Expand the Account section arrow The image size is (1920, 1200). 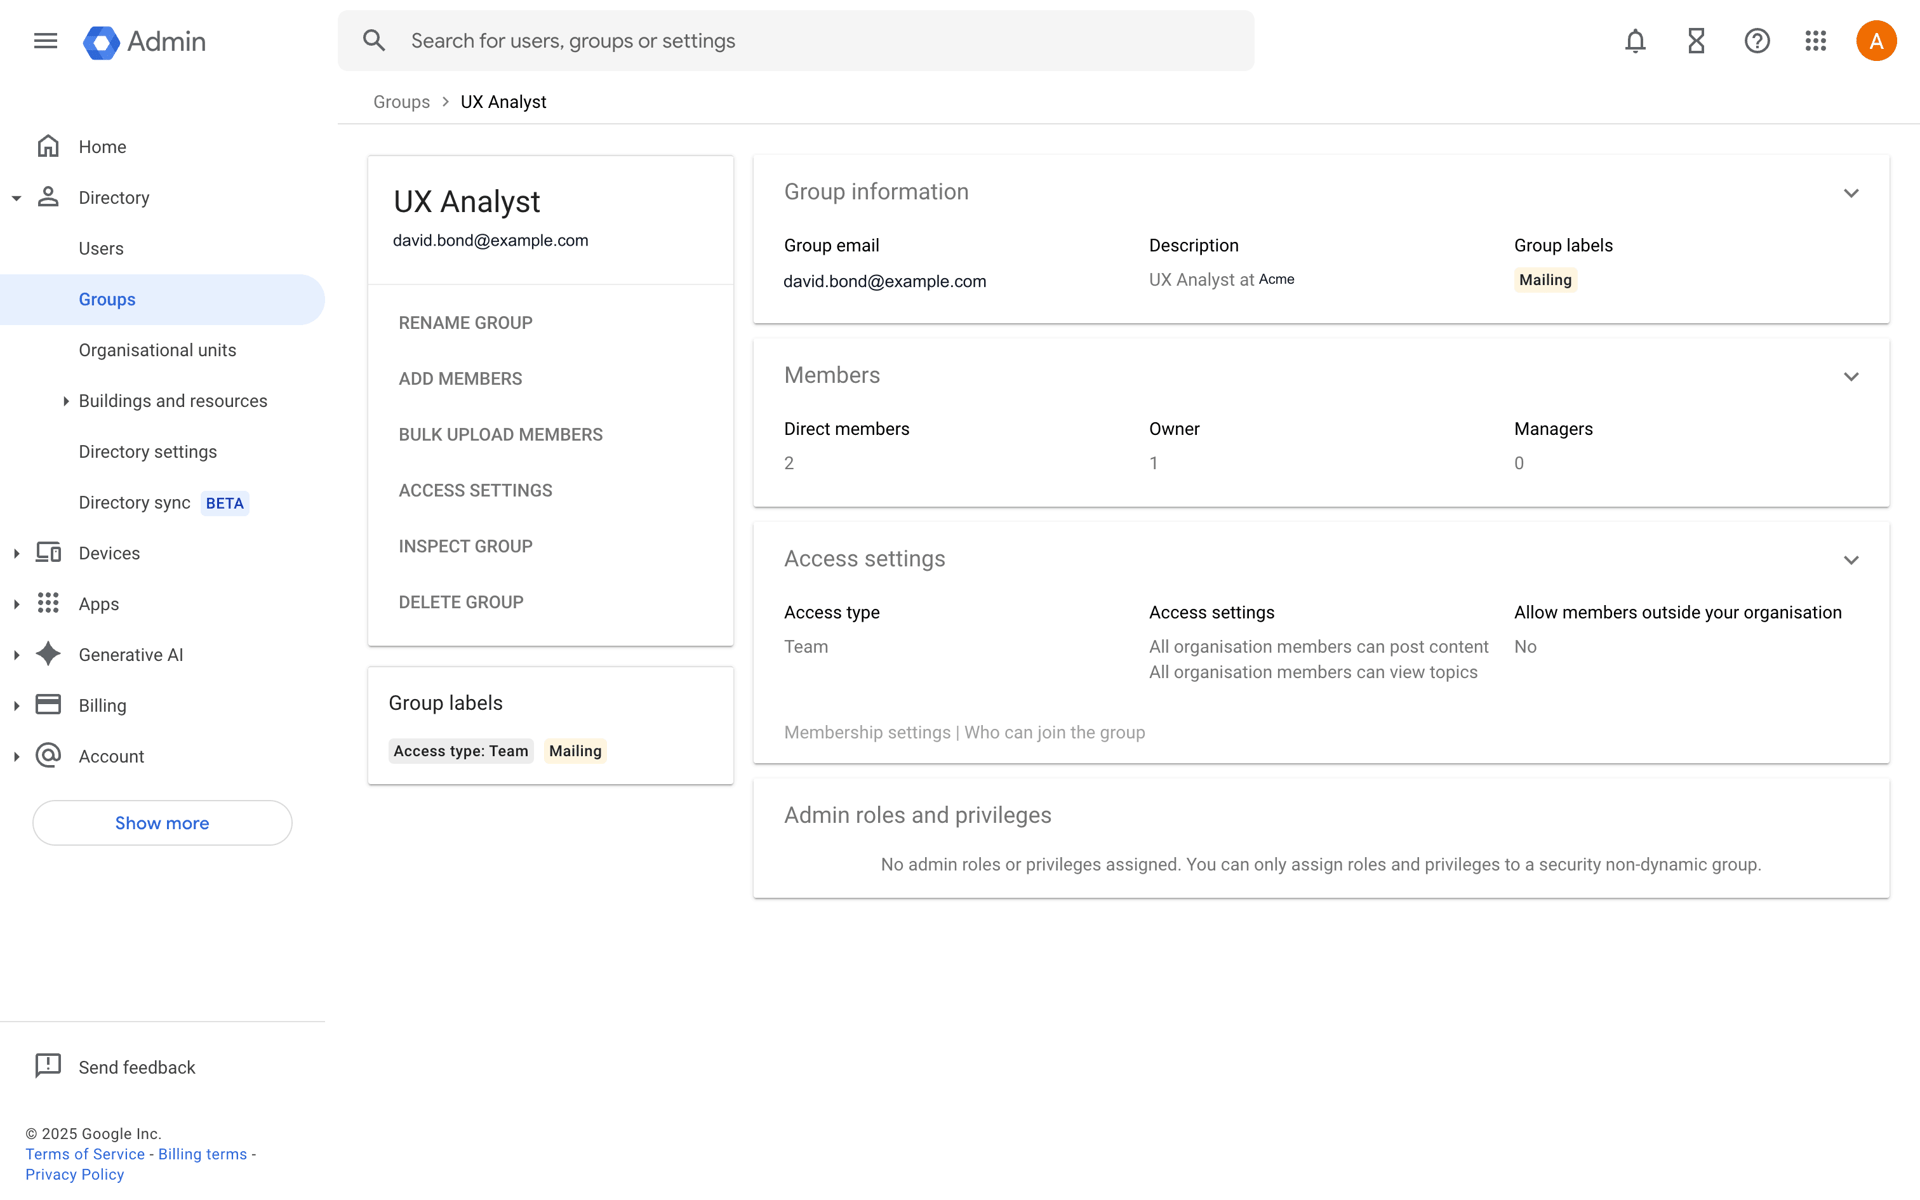pos(16,757)
